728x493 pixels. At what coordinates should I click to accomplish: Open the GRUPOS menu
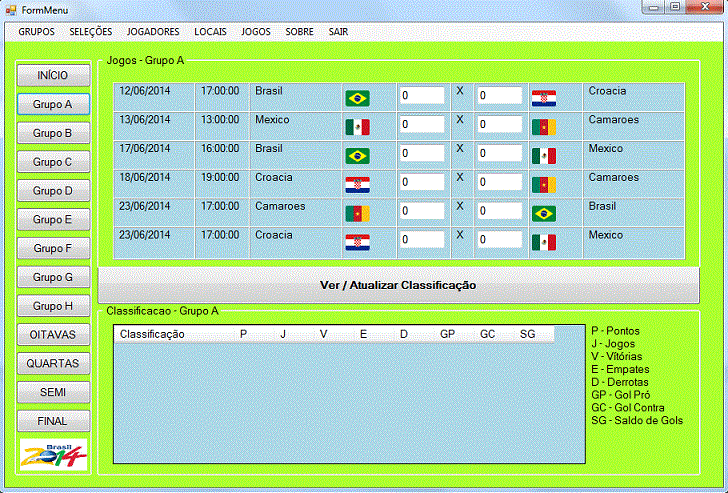coord(37,31)
